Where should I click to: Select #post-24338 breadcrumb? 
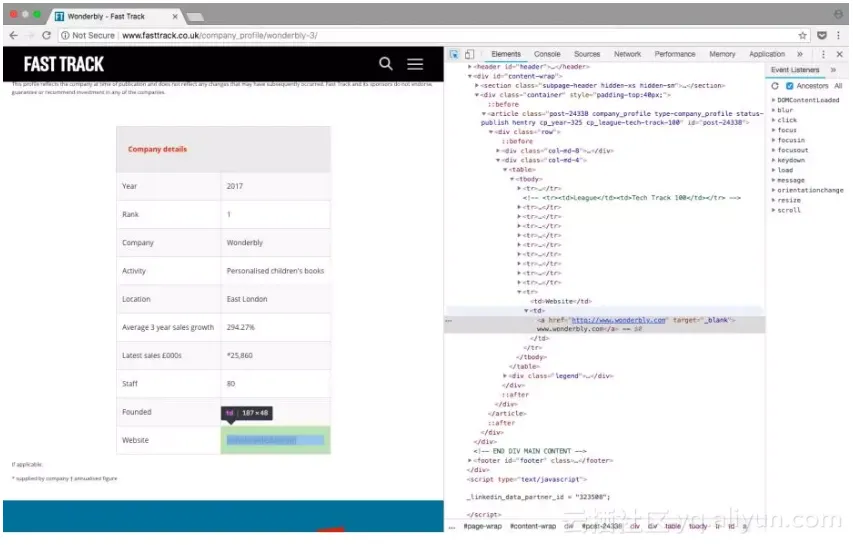[601, 527]
